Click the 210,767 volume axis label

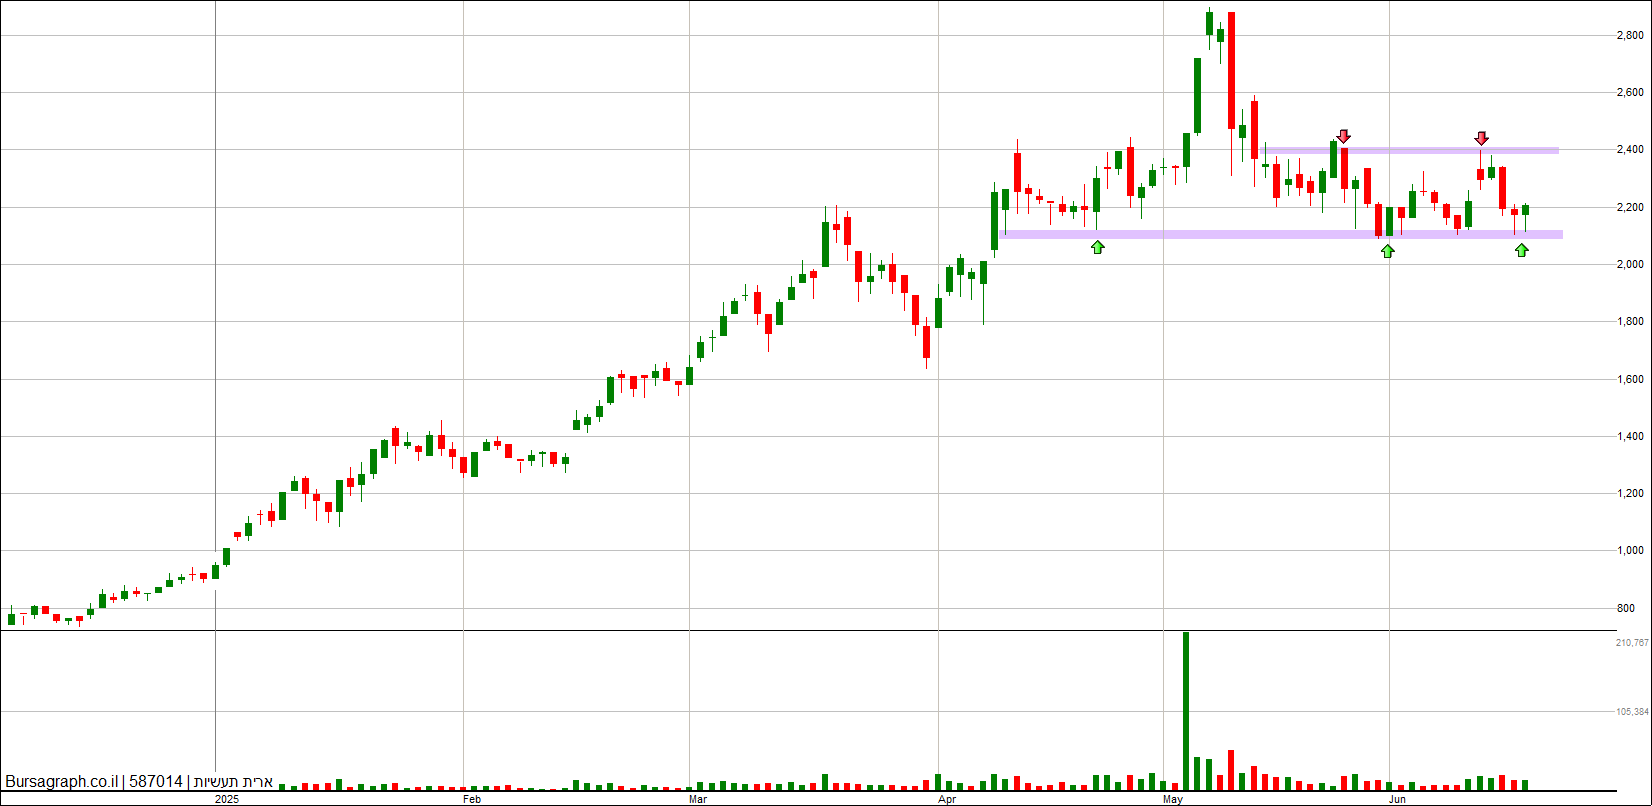(1632, 643)
